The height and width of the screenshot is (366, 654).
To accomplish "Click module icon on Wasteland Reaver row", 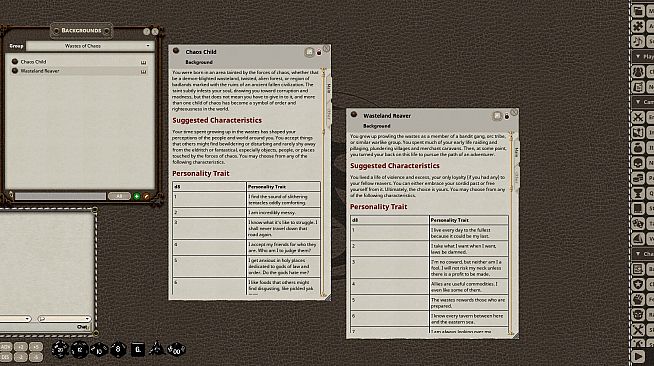I will point(143,71).
